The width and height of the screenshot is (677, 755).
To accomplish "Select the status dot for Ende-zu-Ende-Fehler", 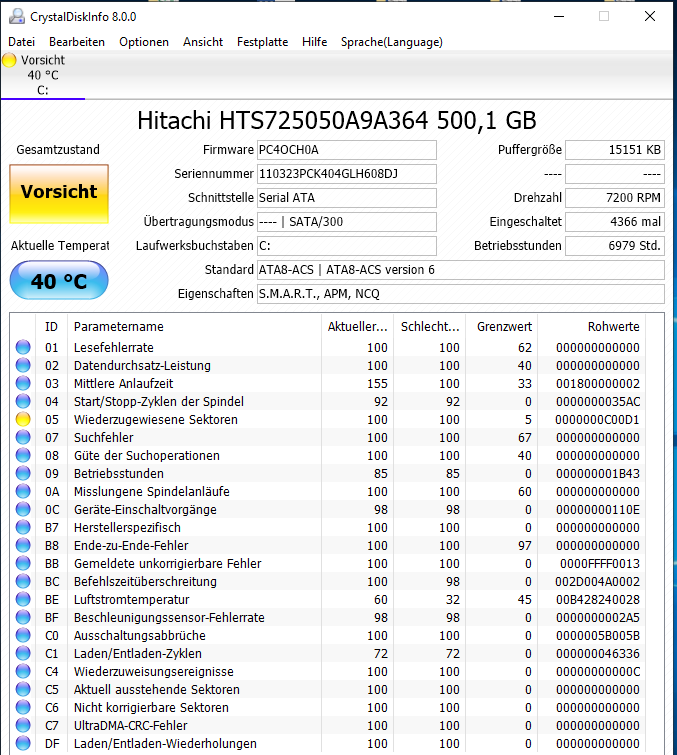I will [x=23, y=545].
